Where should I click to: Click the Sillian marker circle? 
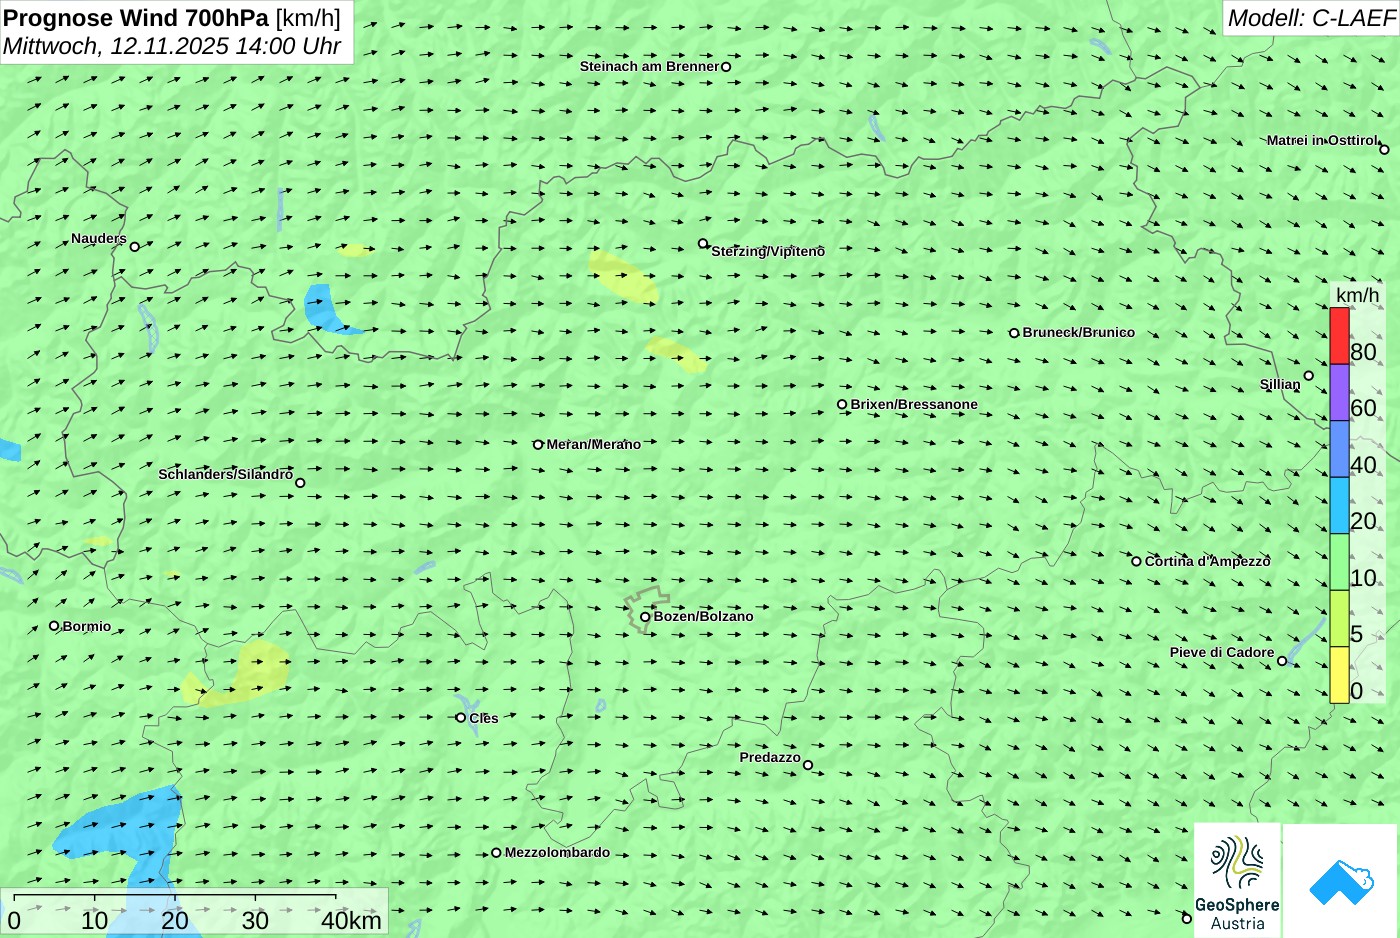point(1309,376)
